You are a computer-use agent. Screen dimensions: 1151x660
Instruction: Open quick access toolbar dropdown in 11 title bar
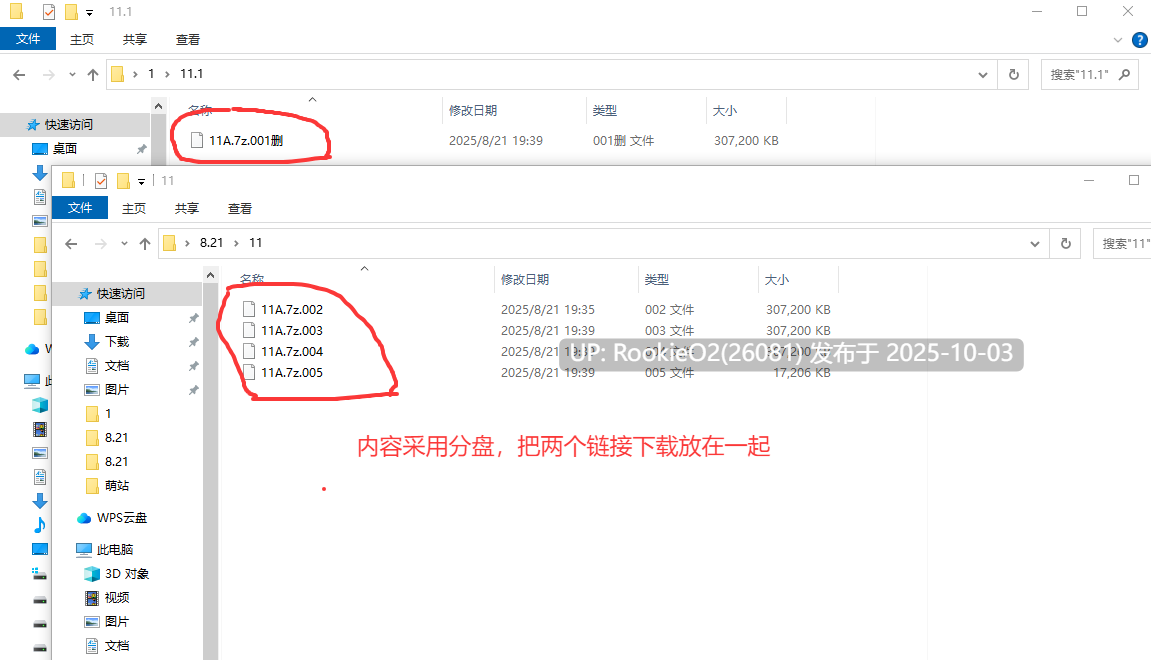point(142,181)
